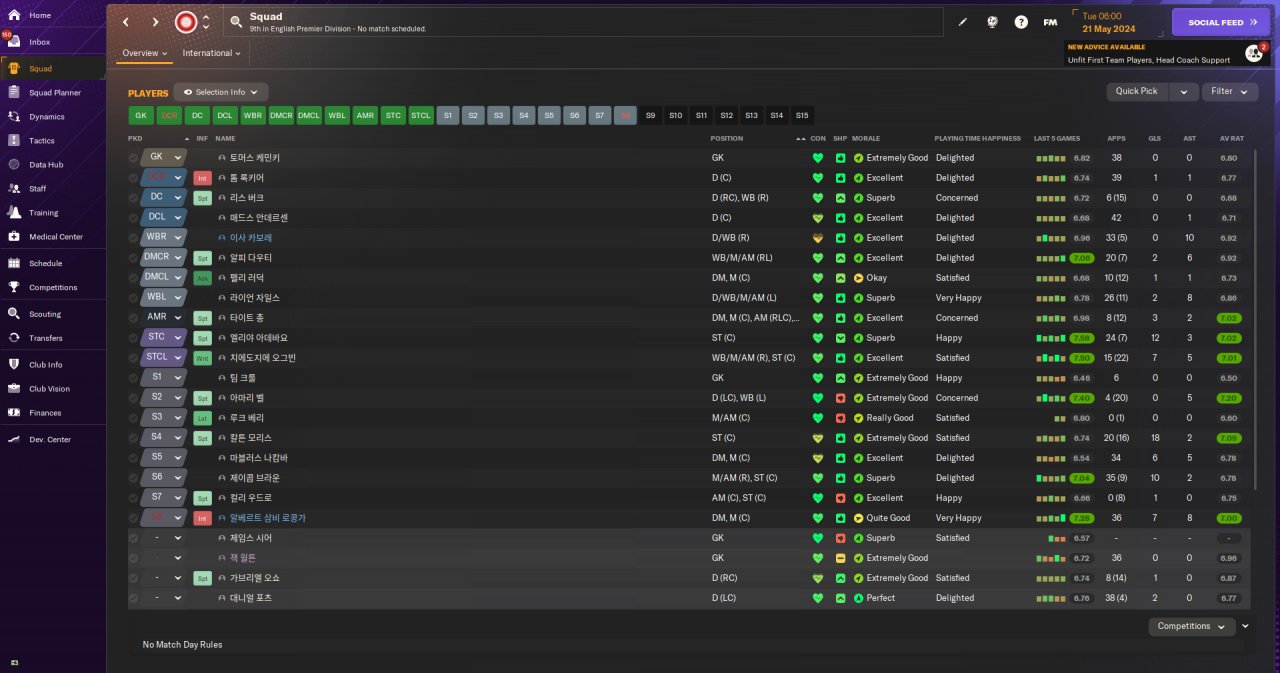The image size is (1280, 673).
Task: Open the Filter dropdown
Action: [1229, 91]
